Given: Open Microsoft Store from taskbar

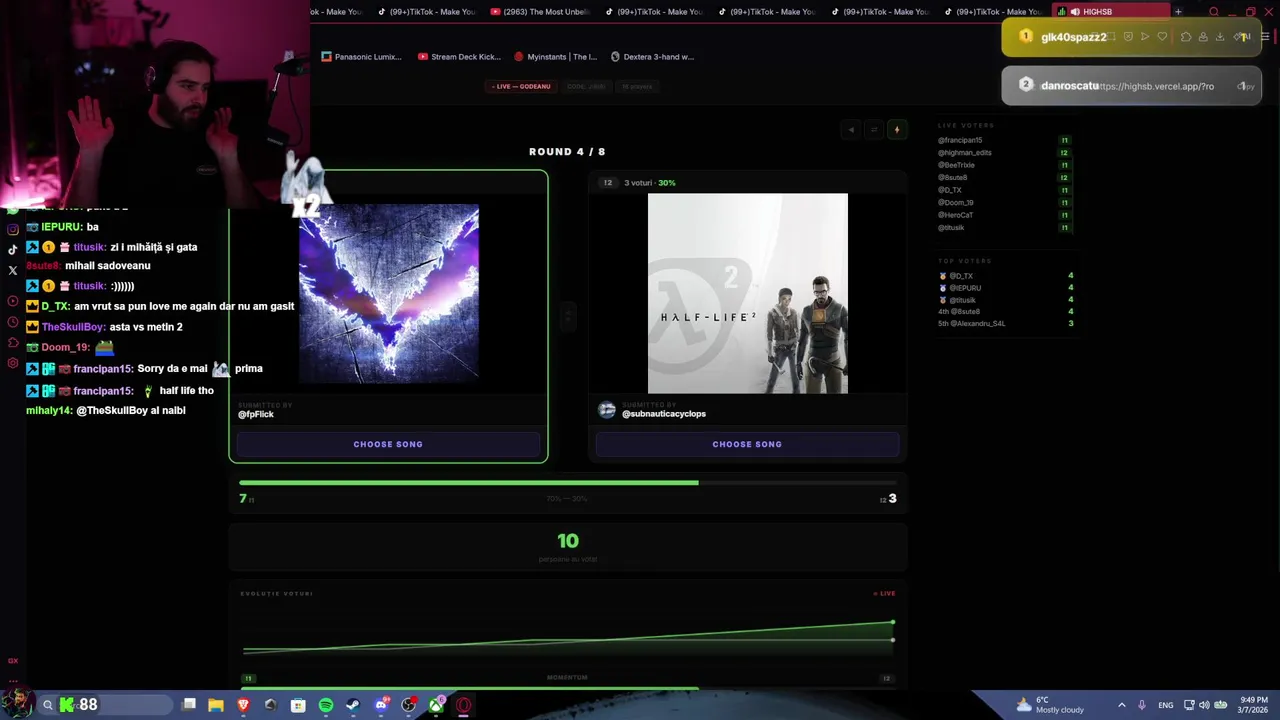Looking at the screenshot, I should 298,705.
